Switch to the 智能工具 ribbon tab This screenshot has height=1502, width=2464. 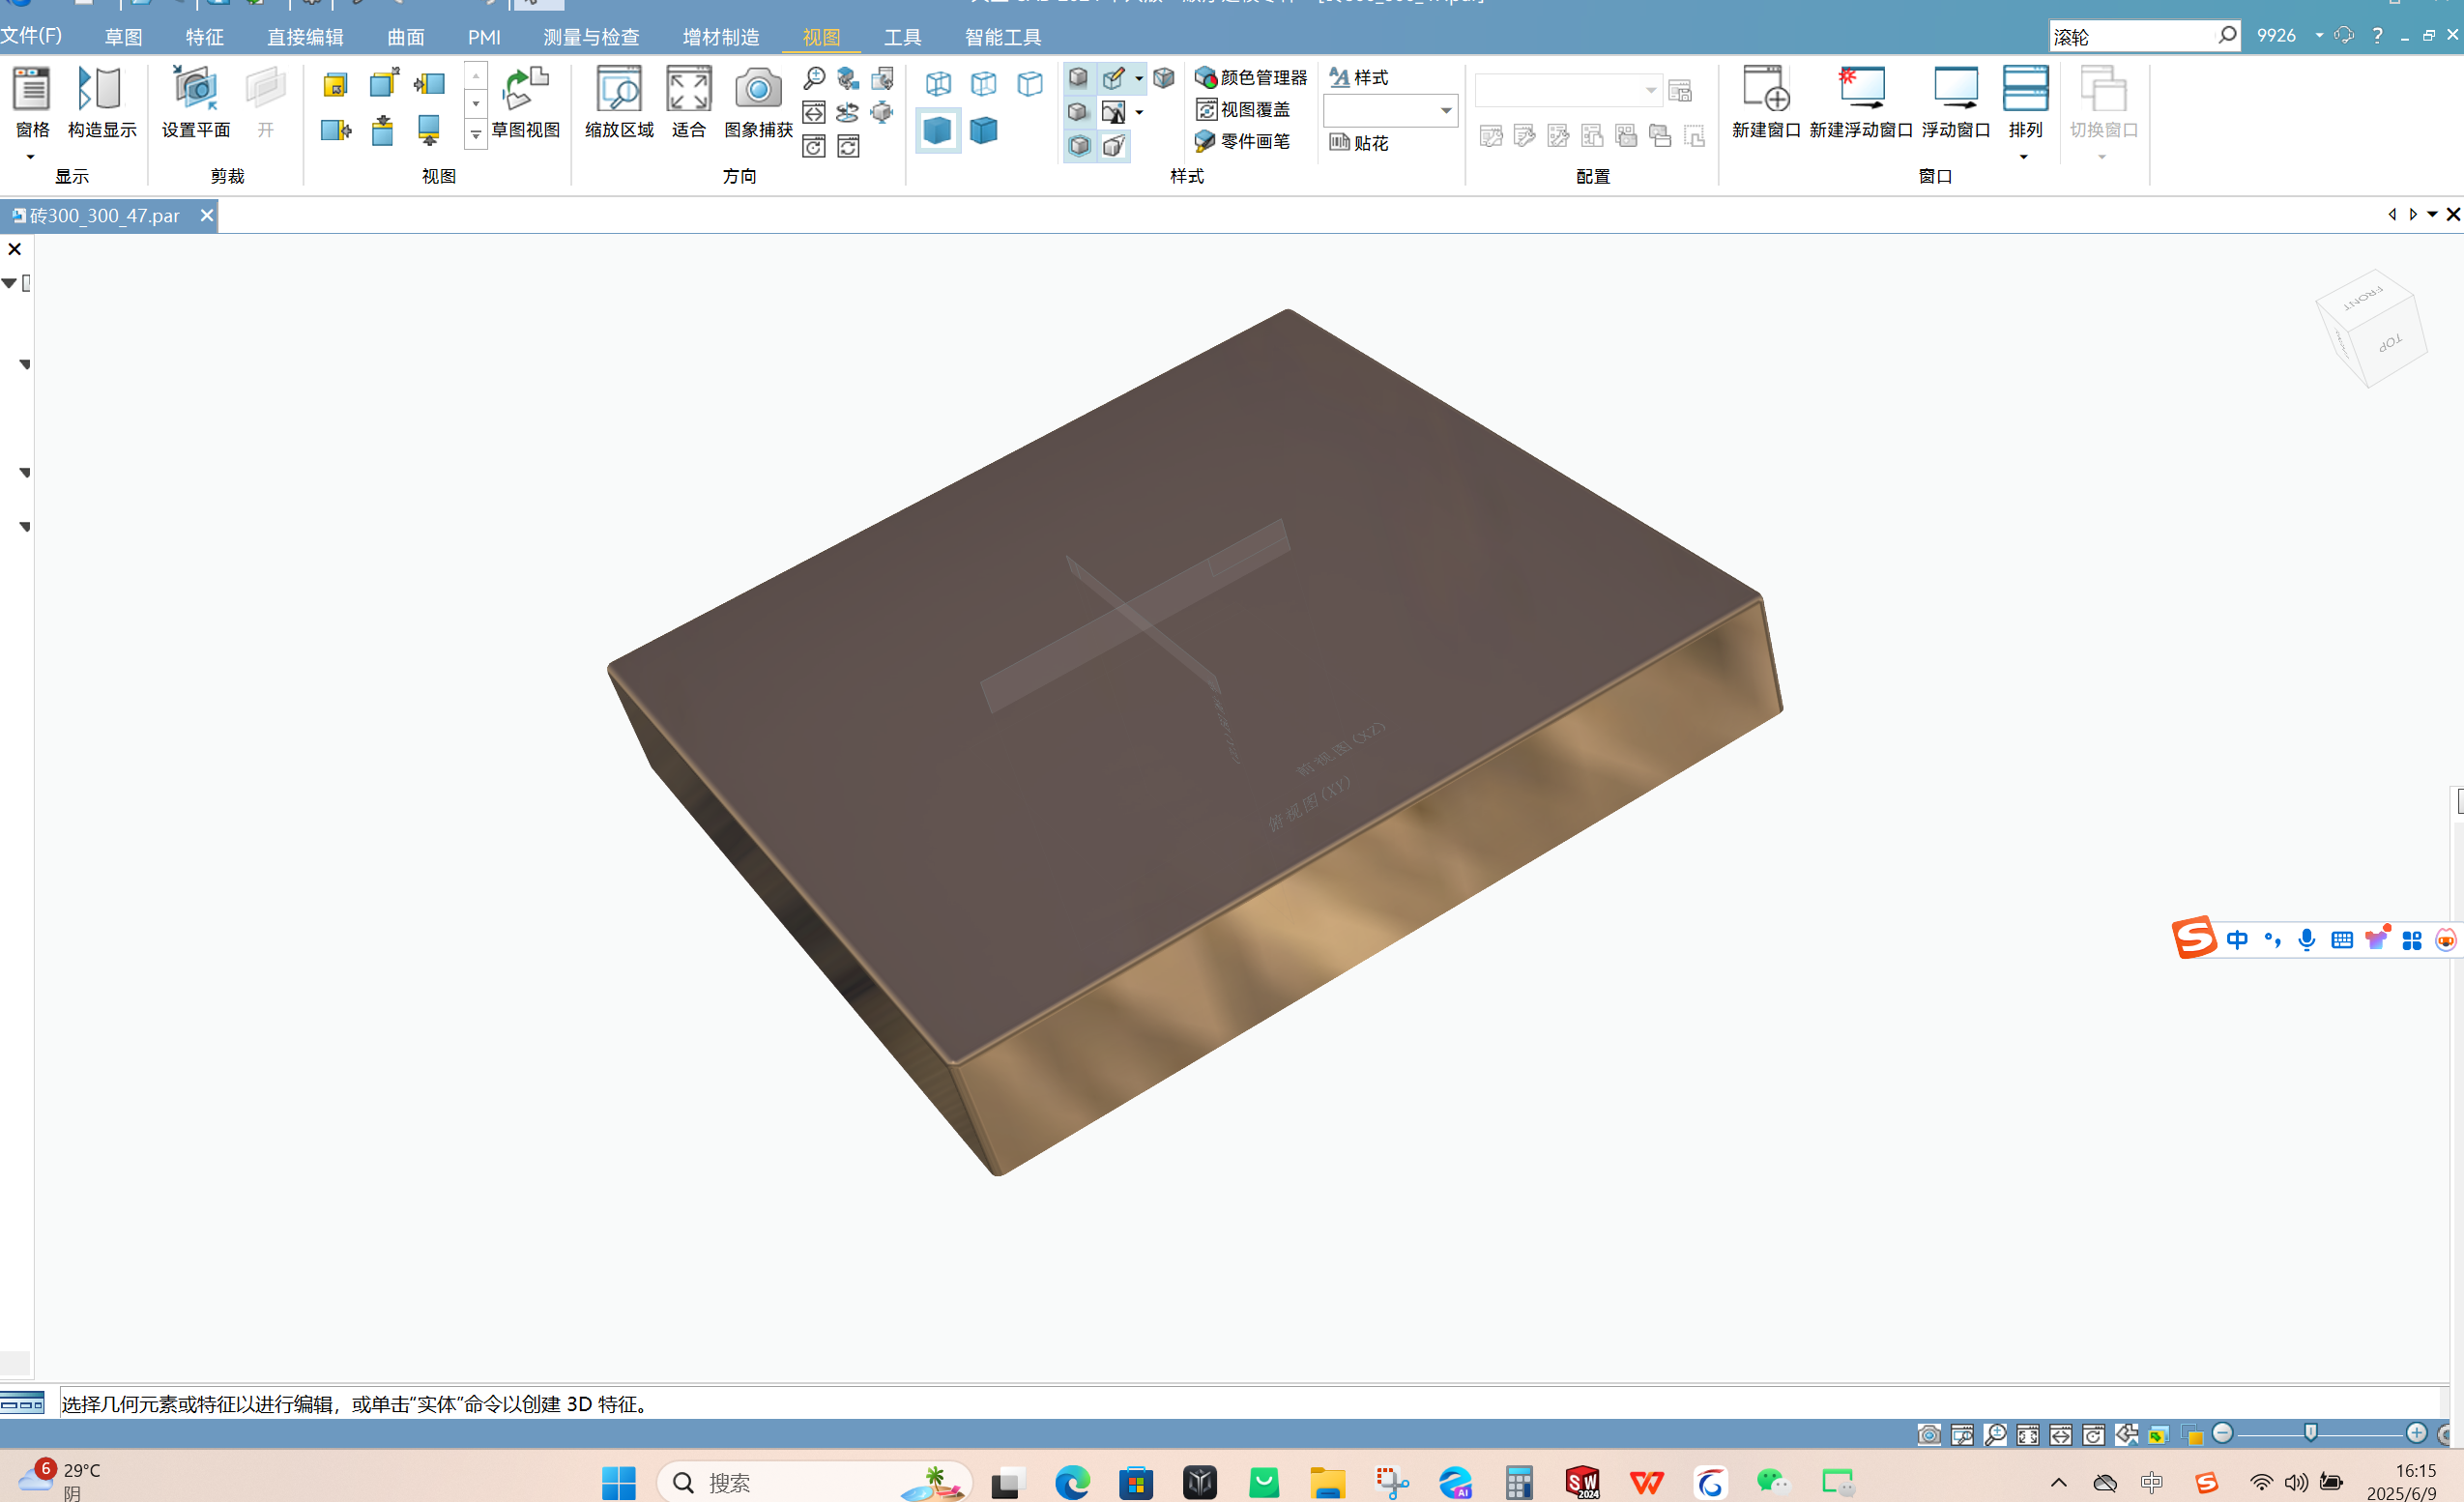[x=1003, y=37]
